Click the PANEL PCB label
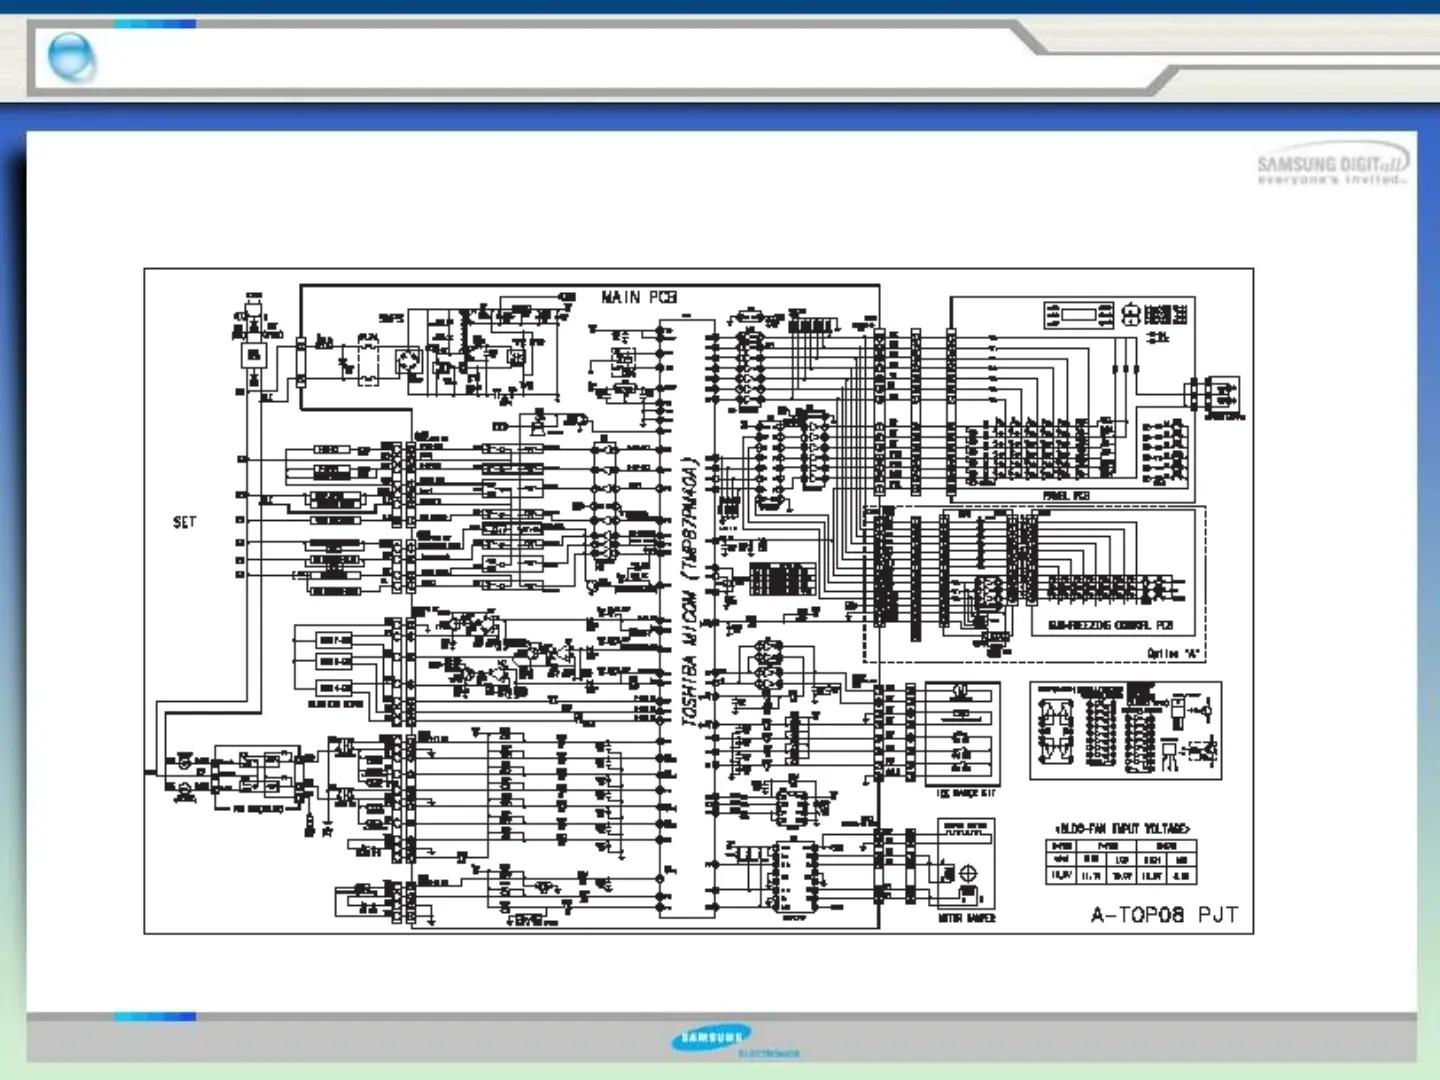1440x1080 pixels. point(1066,496)
